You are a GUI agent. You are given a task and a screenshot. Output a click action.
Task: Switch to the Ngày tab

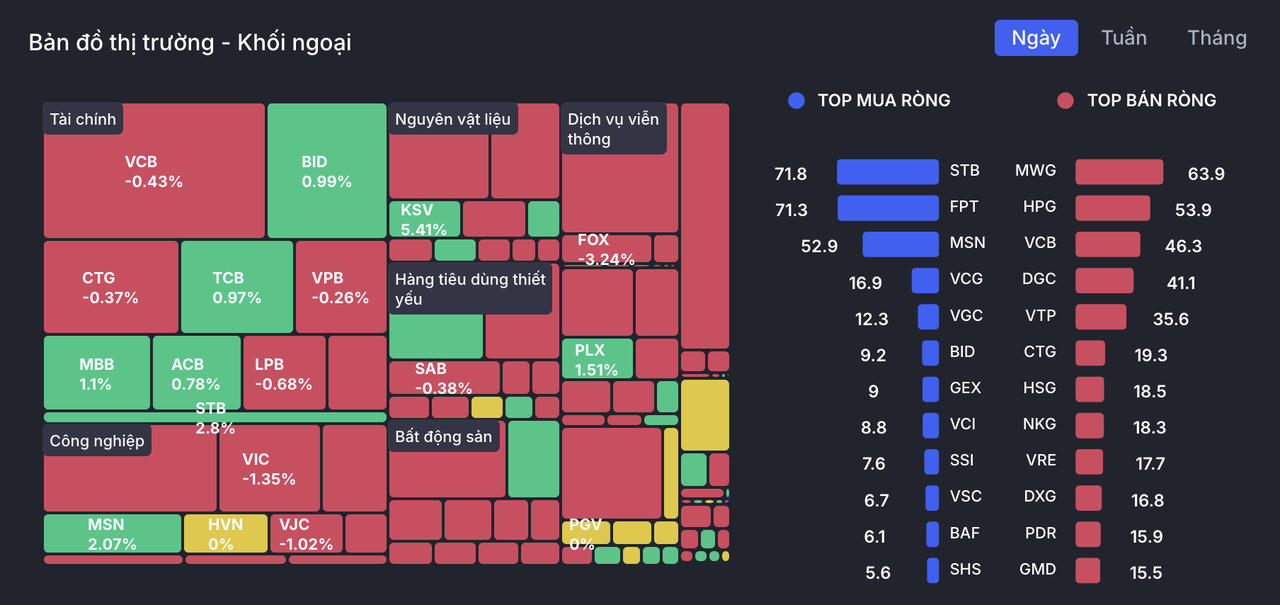pos(1035,38)
